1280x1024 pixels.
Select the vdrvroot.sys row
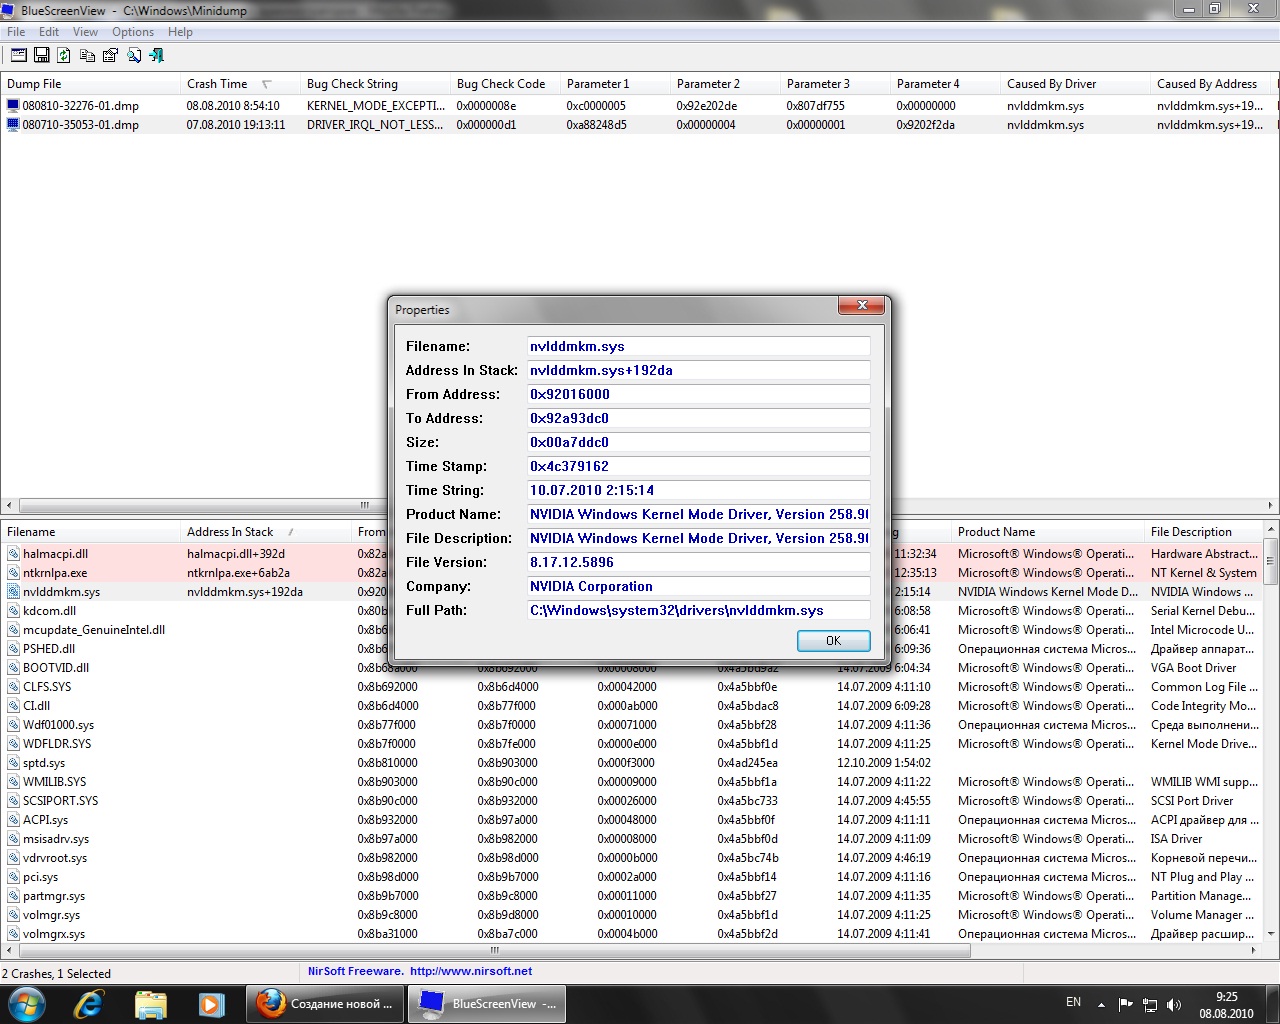pos(632,858)
